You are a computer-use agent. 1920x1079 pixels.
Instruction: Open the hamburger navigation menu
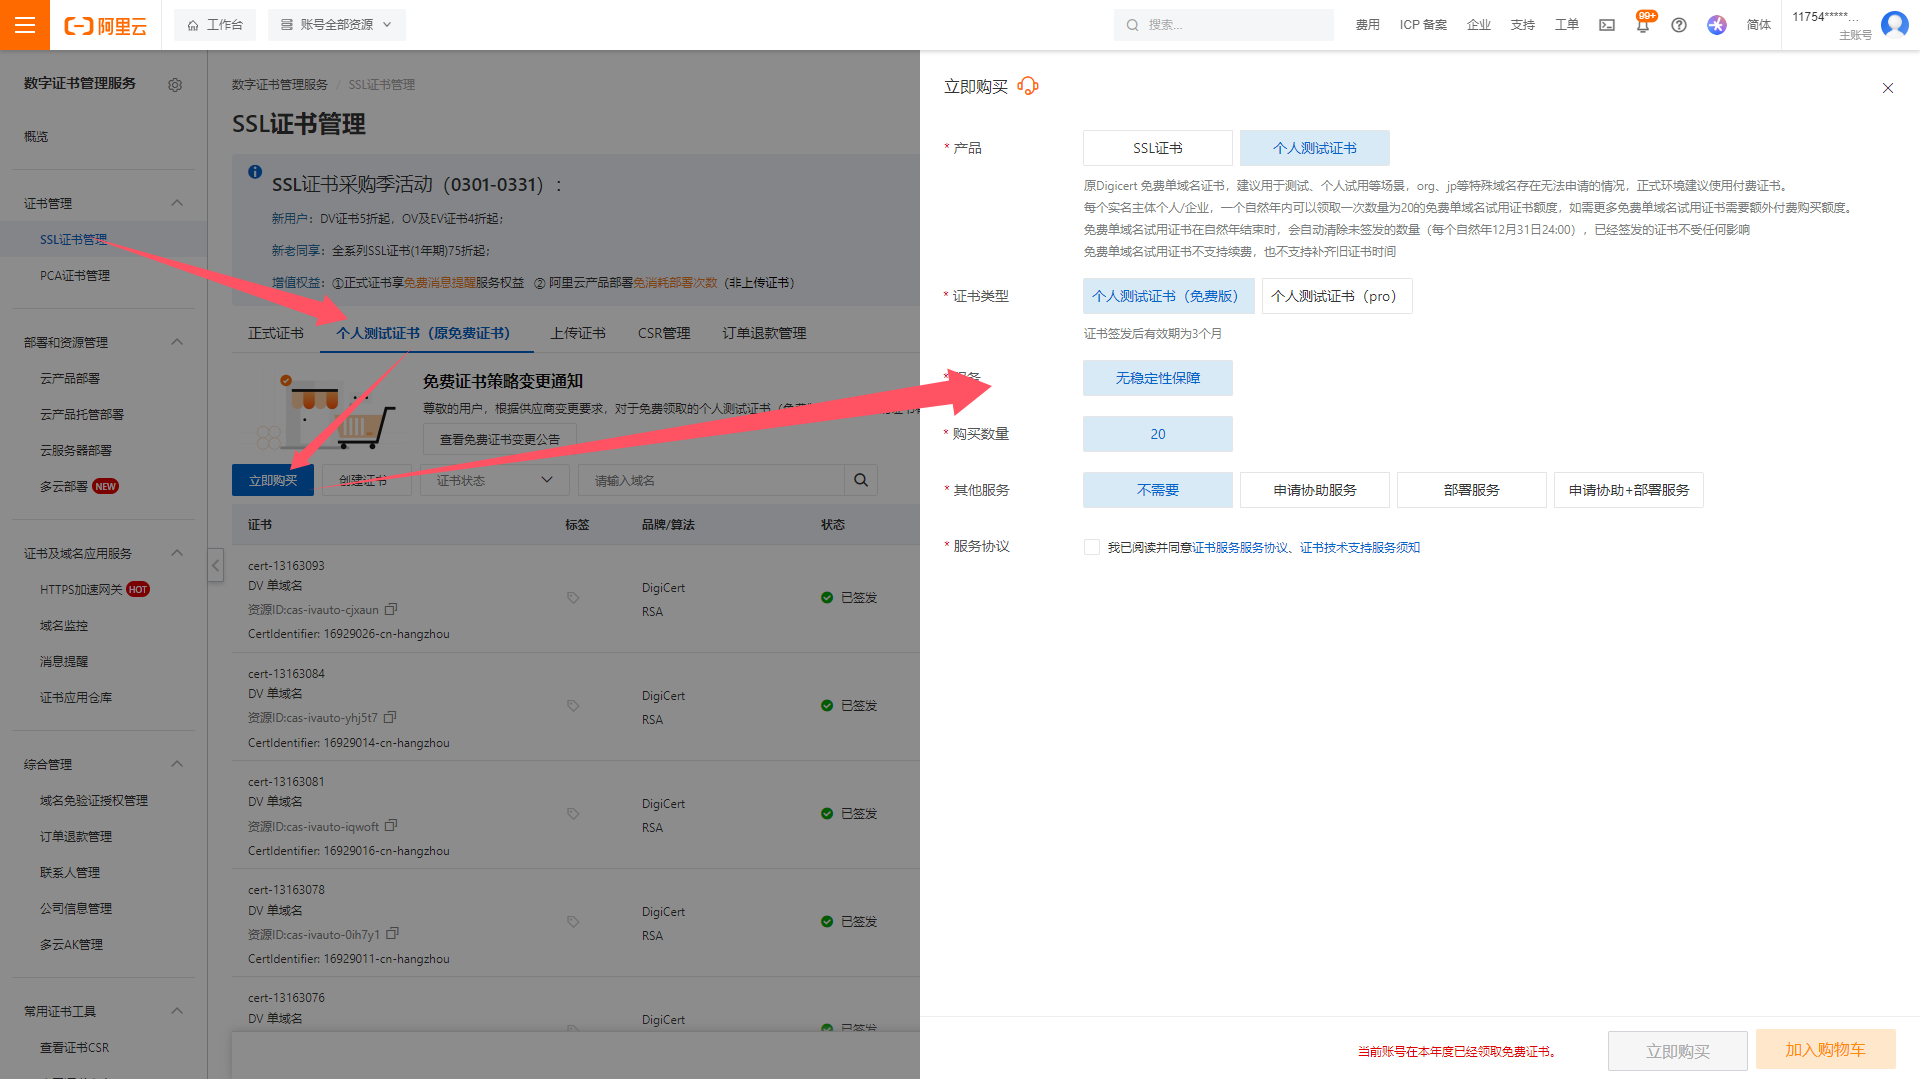[x=25, y=25]
